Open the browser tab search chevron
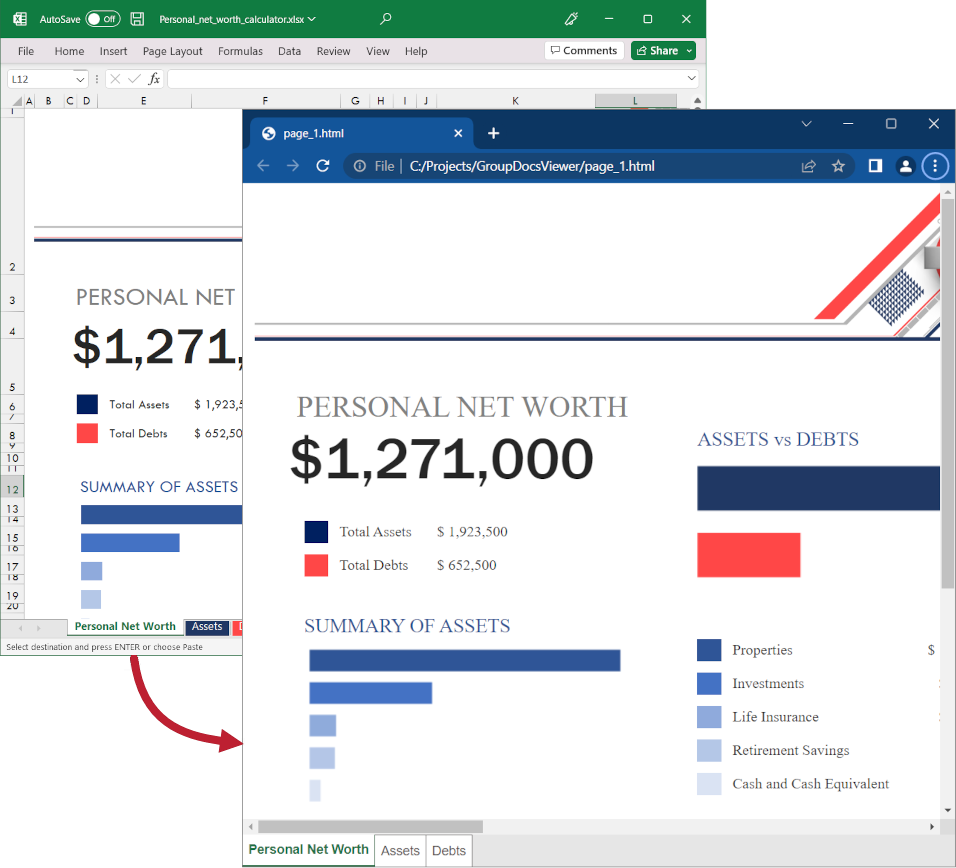956x868 pixels. tap(806, 124)
